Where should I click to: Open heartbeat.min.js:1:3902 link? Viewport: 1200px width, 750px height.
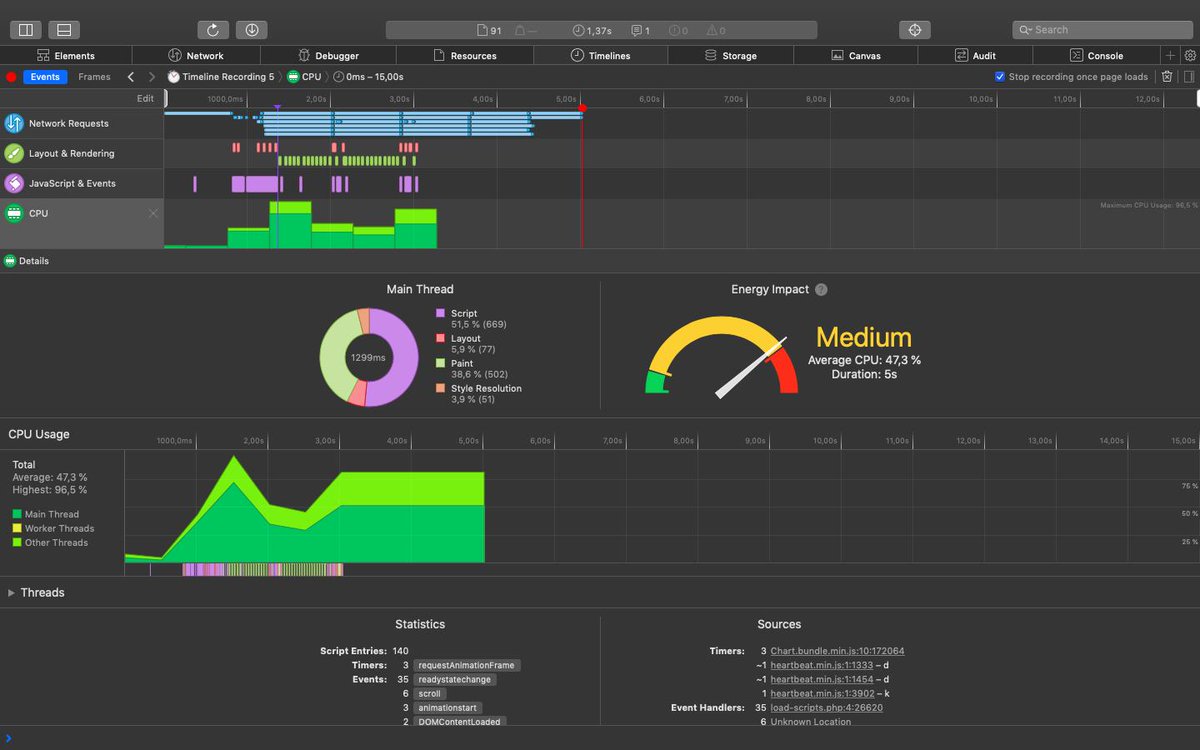pyautogui.click(x=821, y=693)
